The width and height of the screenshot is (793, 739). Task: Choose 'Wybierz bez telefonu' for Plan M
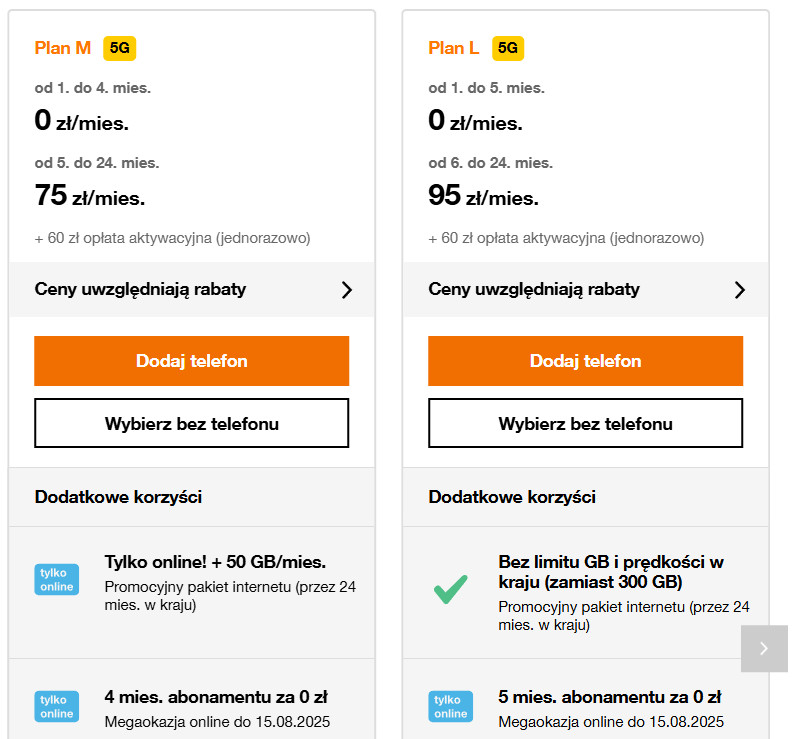click(x=192, y=423)
